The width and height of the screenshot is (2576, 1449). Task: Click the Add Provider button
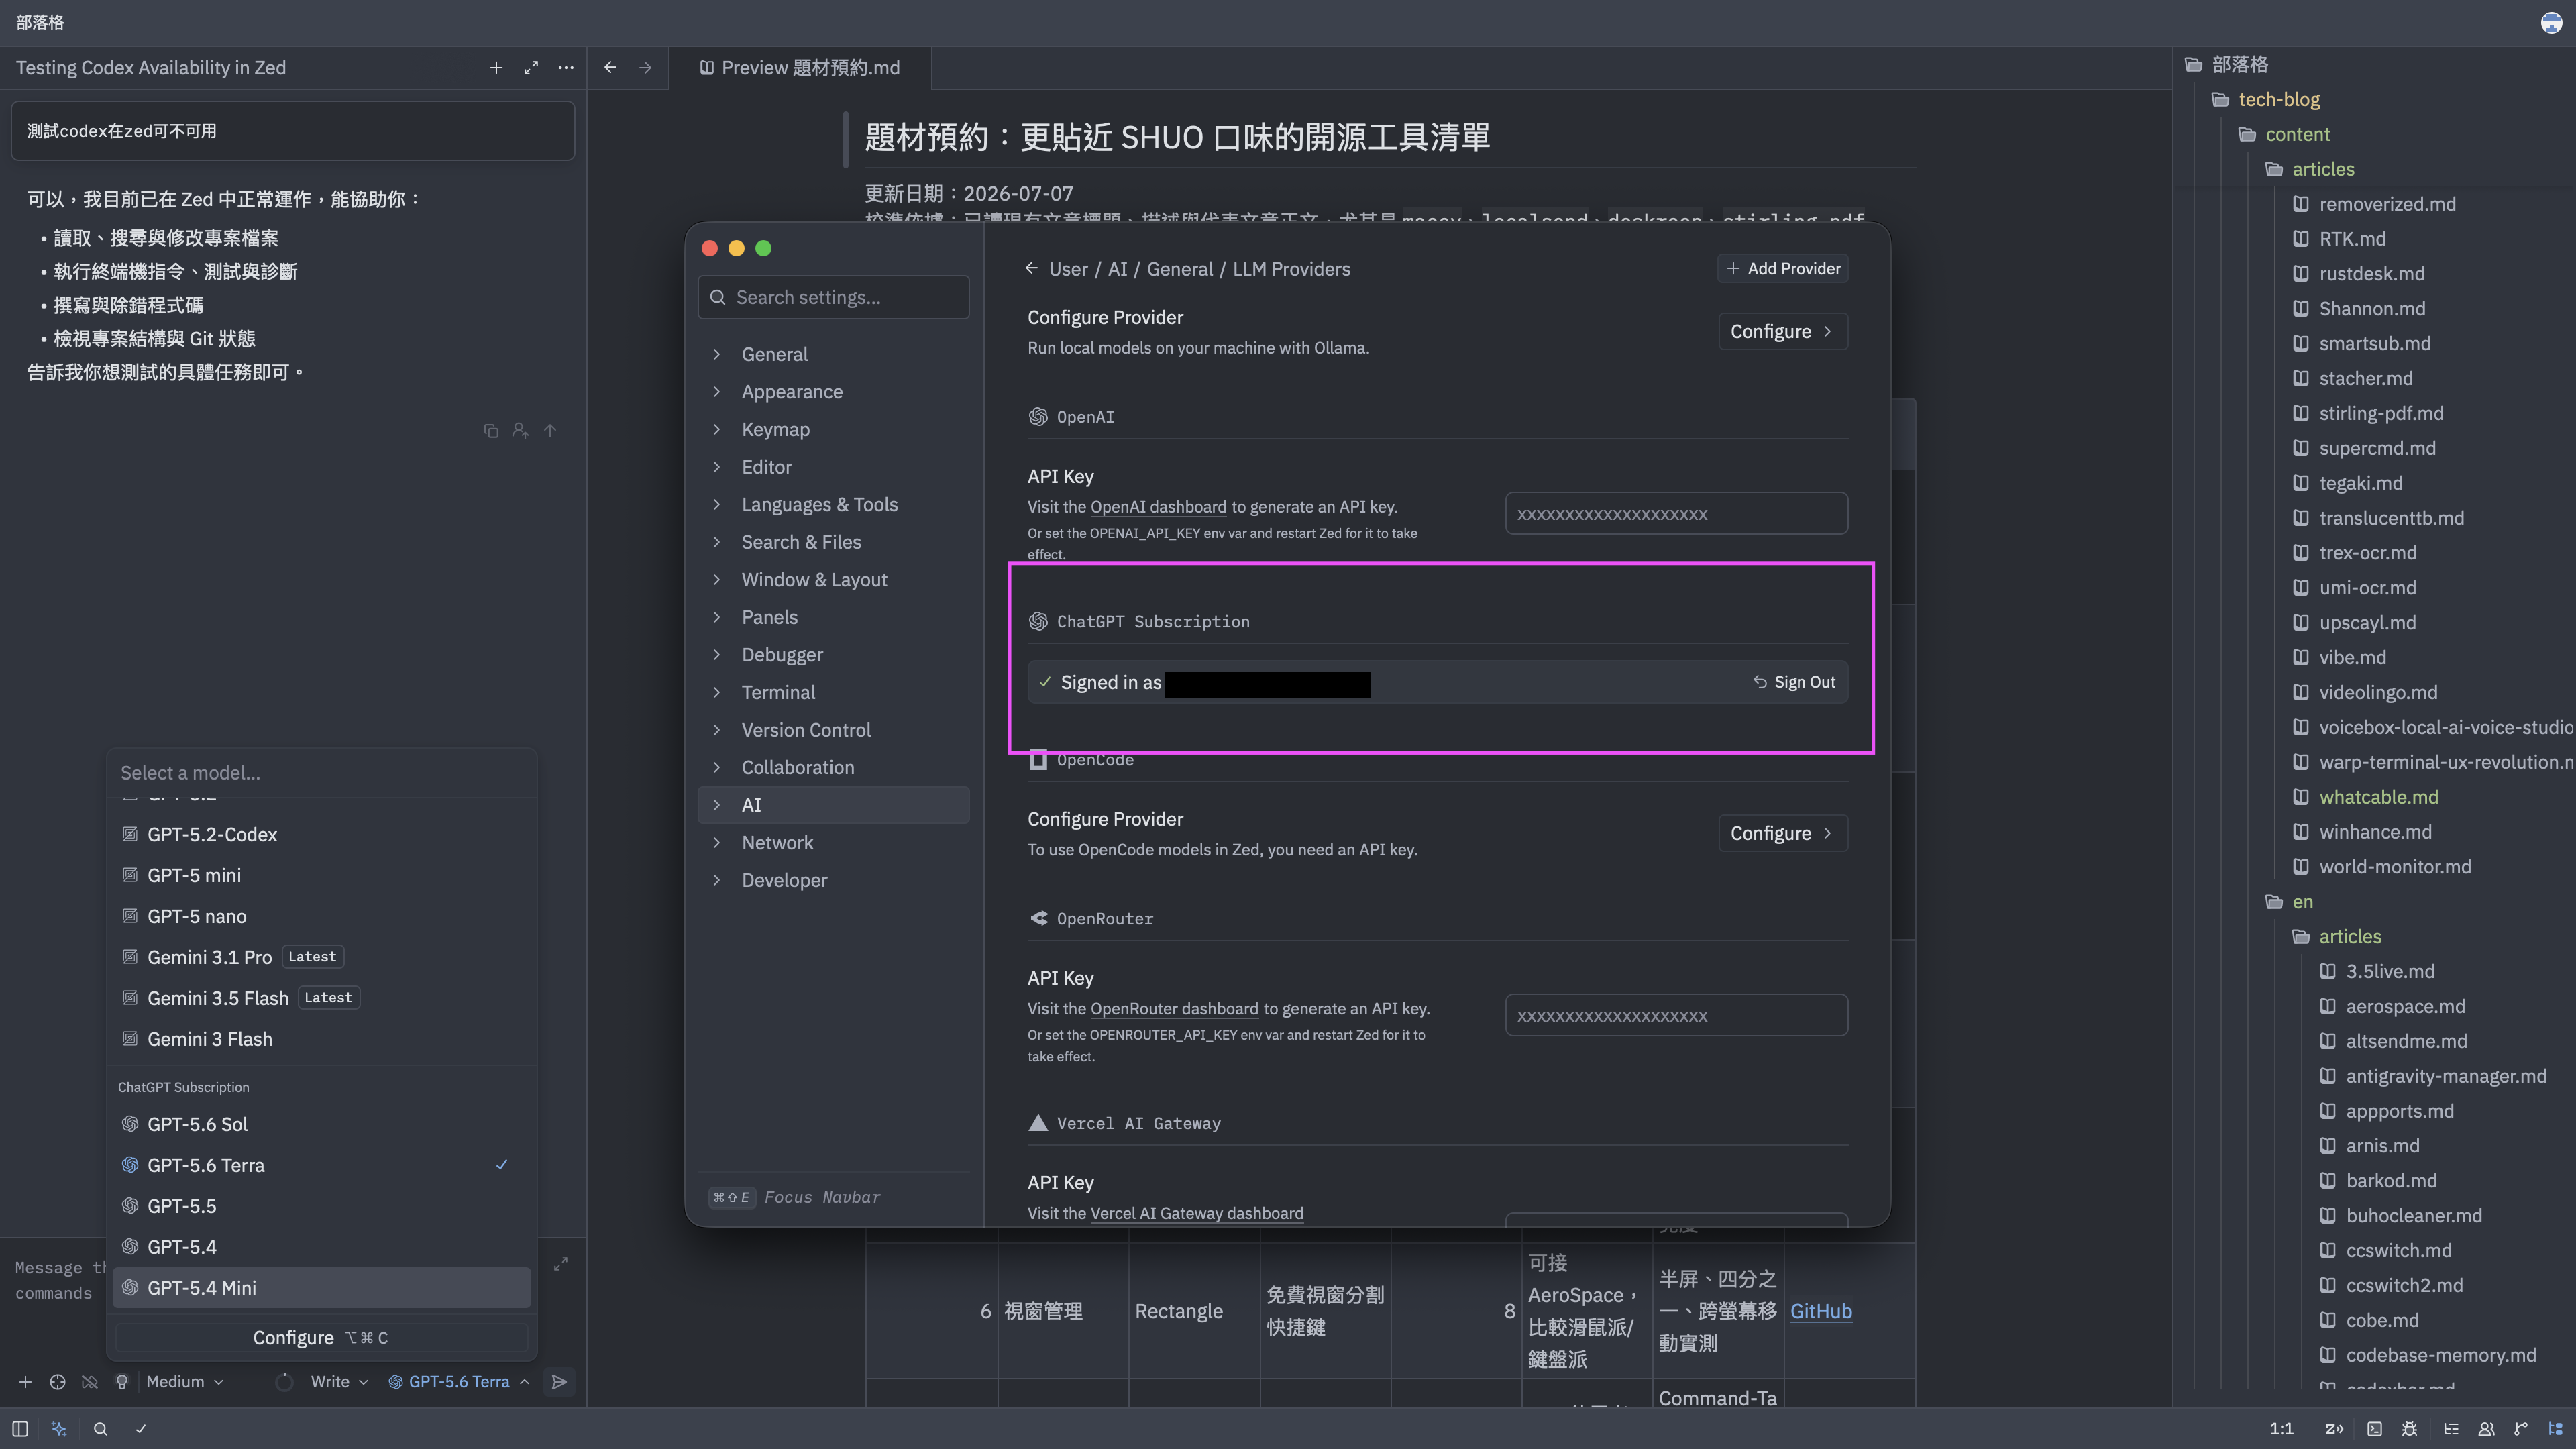(1782, 268)
